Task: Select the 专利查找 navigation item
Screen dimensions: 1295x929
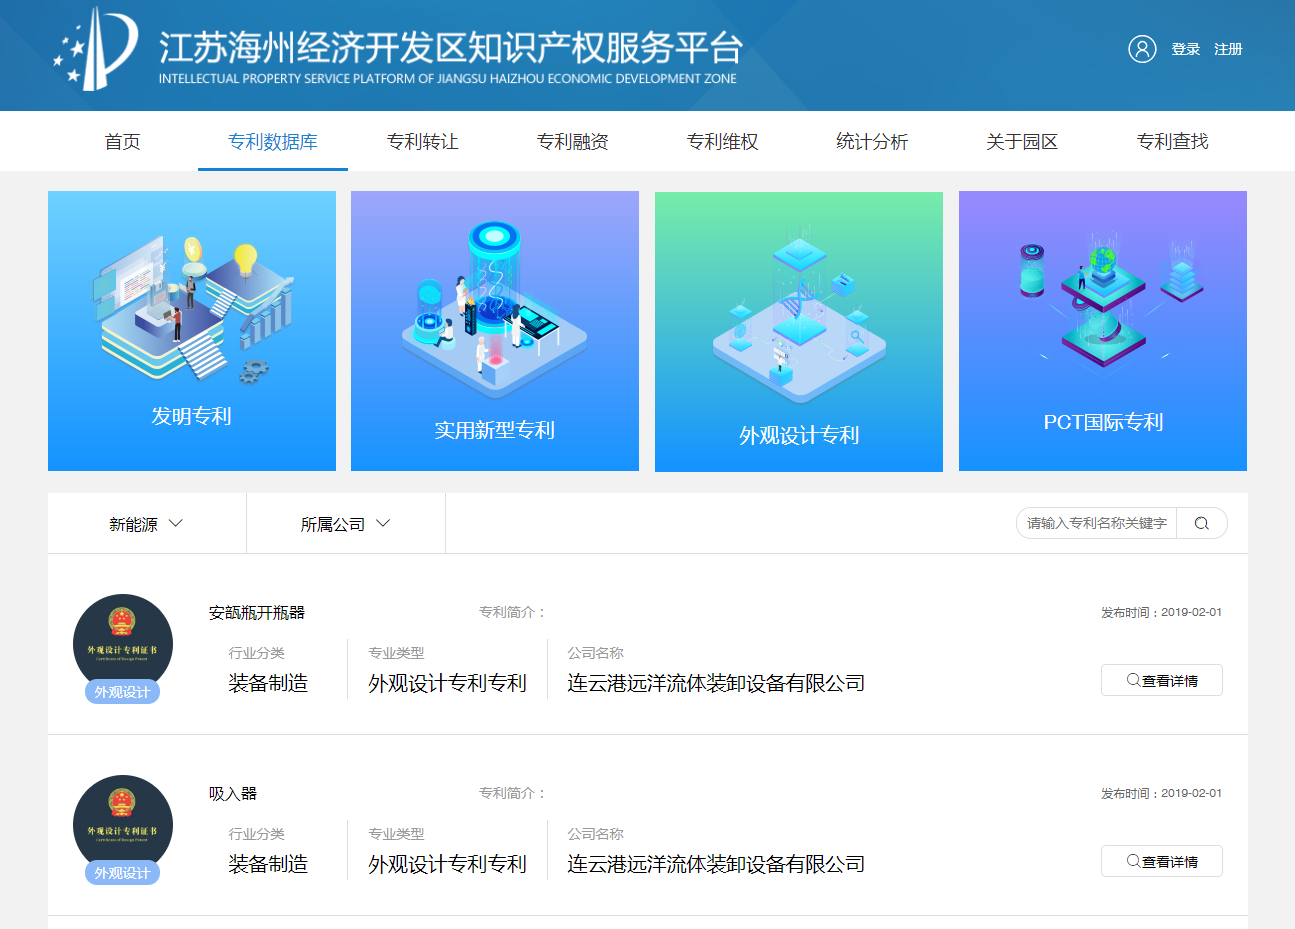Action: pos(1172,142)
